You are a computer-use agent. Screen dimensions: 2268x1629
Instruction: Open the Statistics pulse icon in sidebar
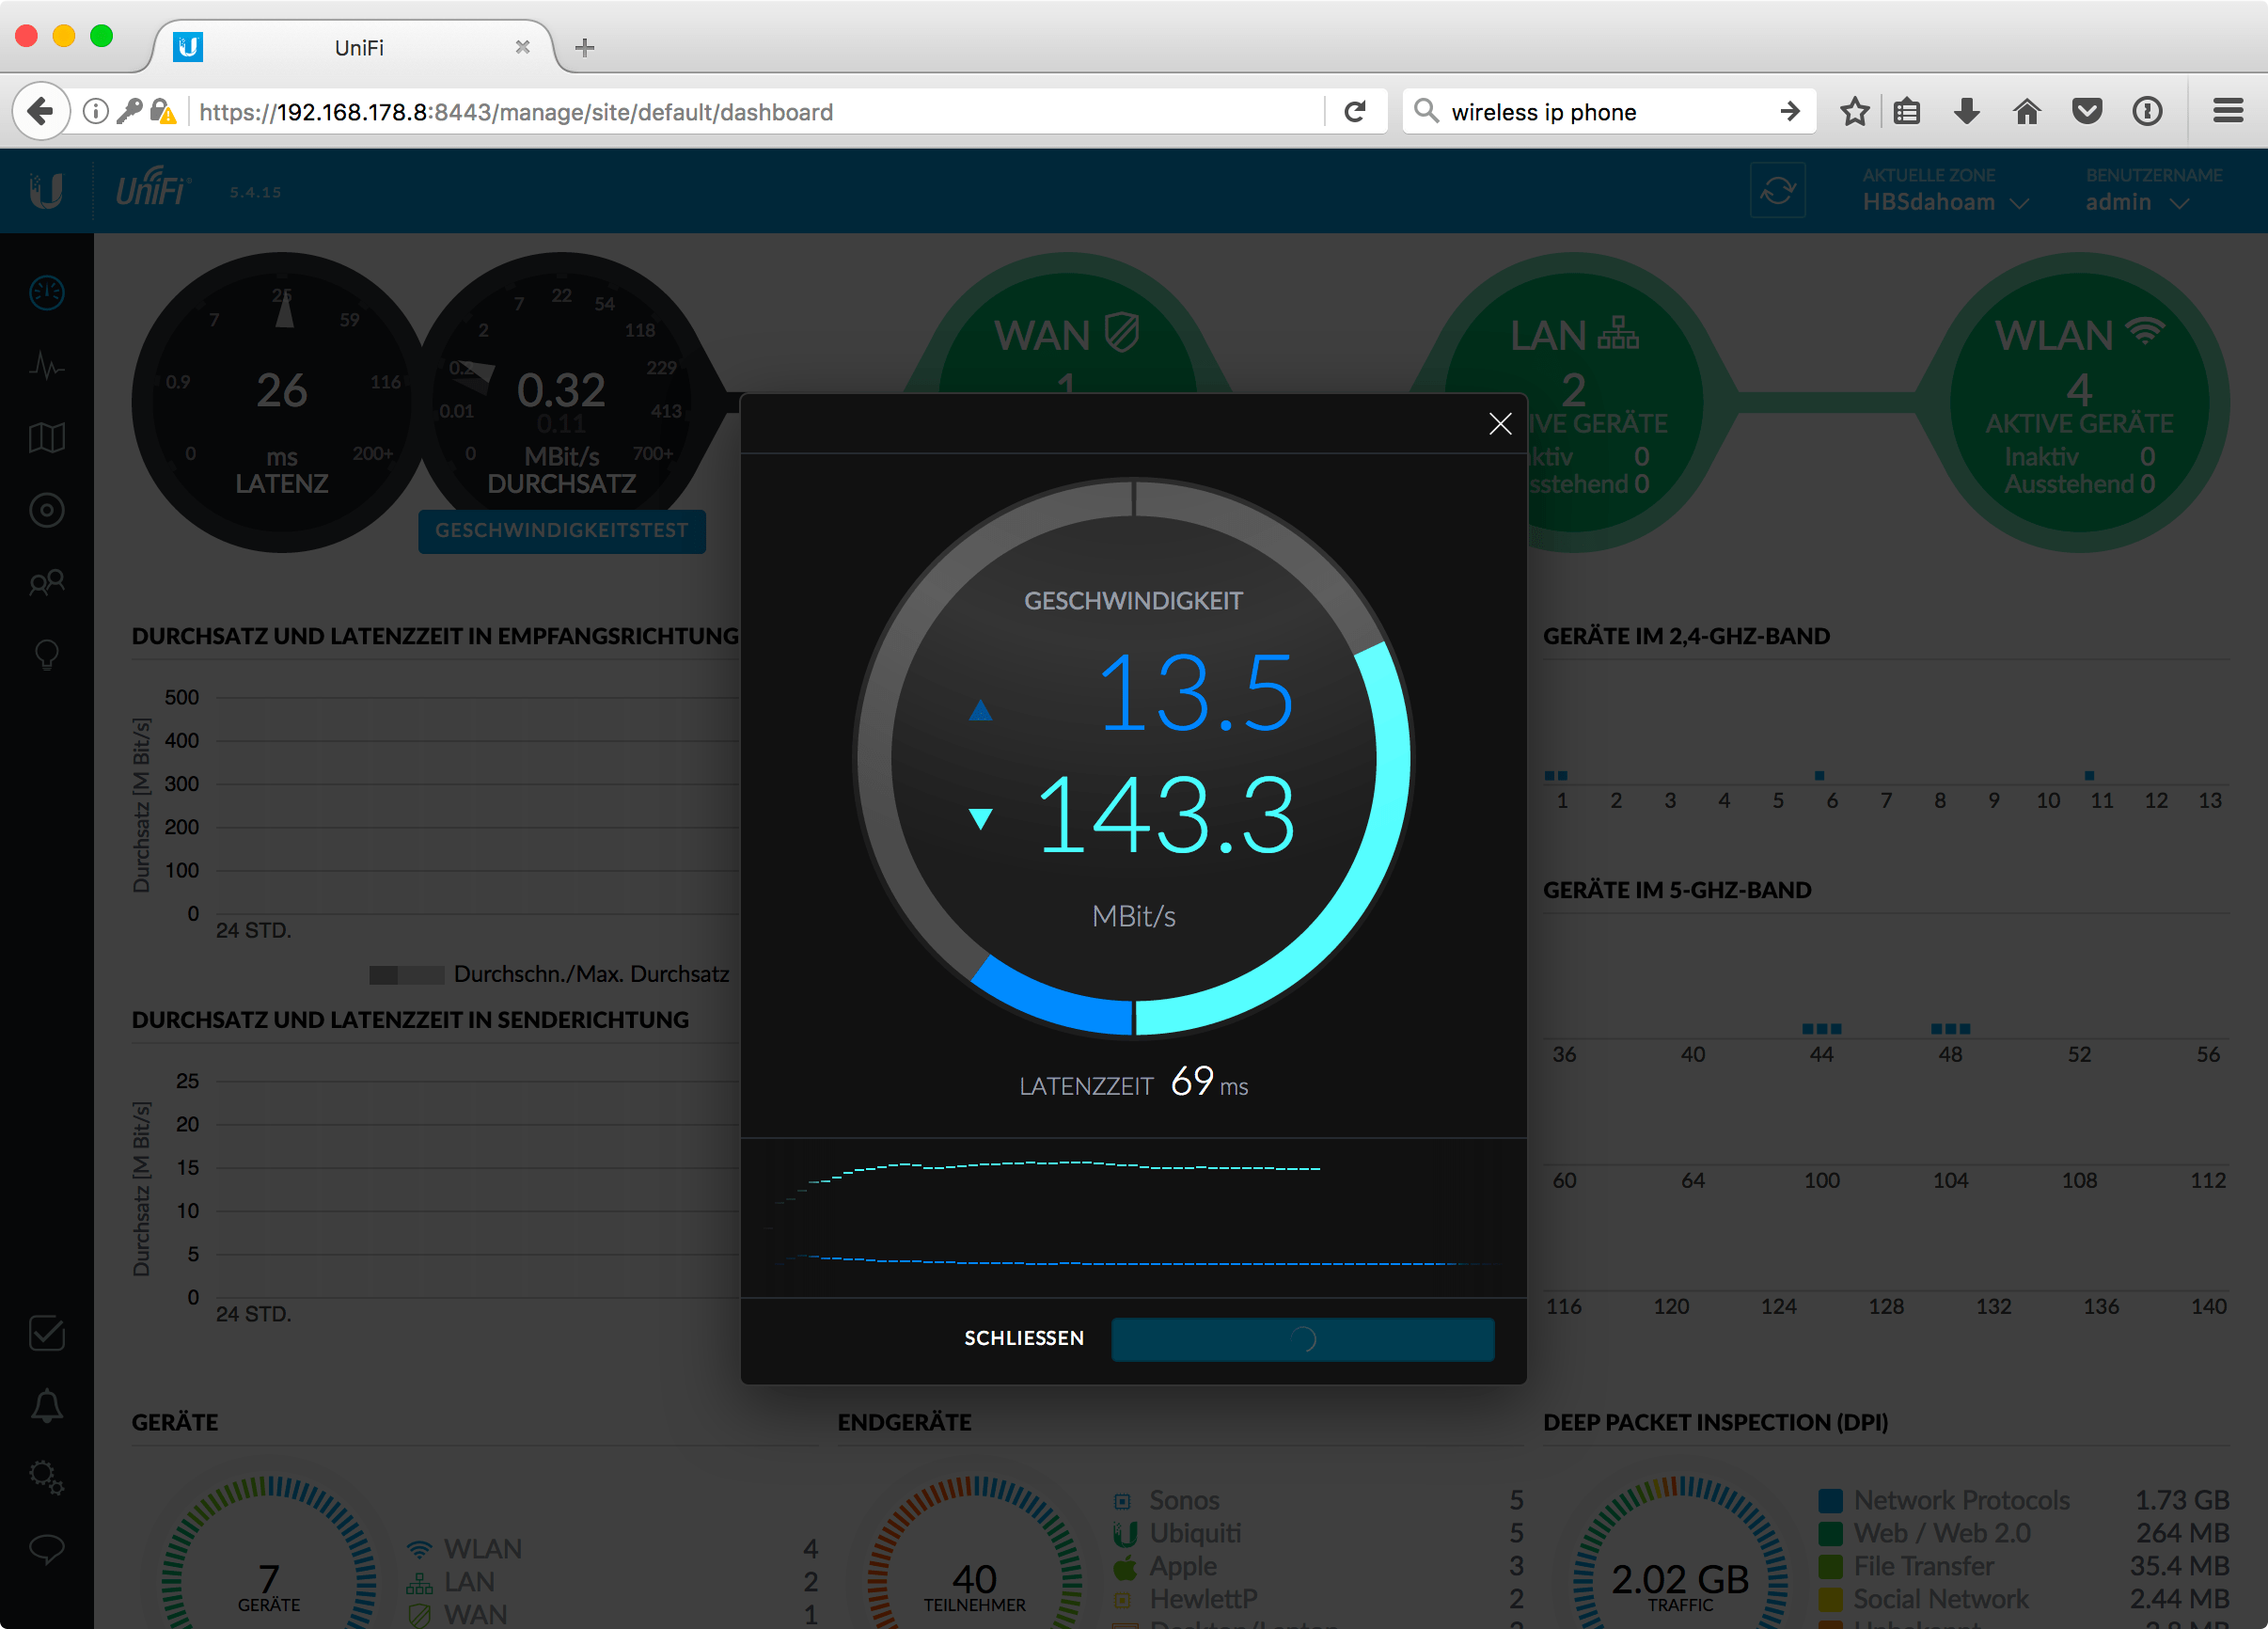[46, 365]
